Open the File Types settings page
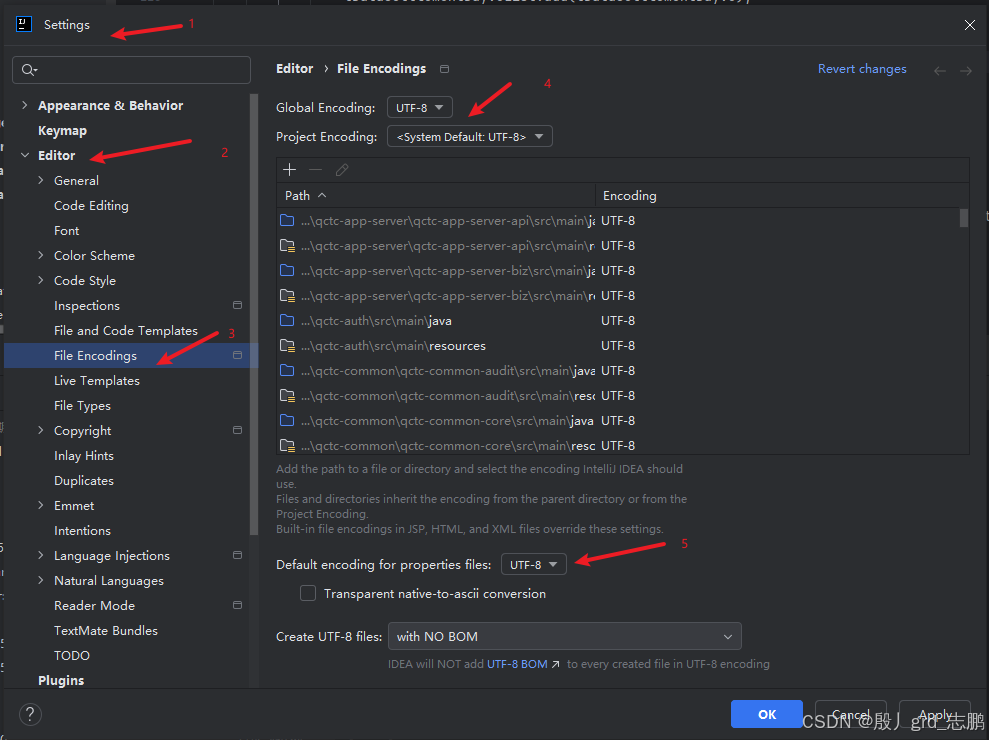 (83, 406)
